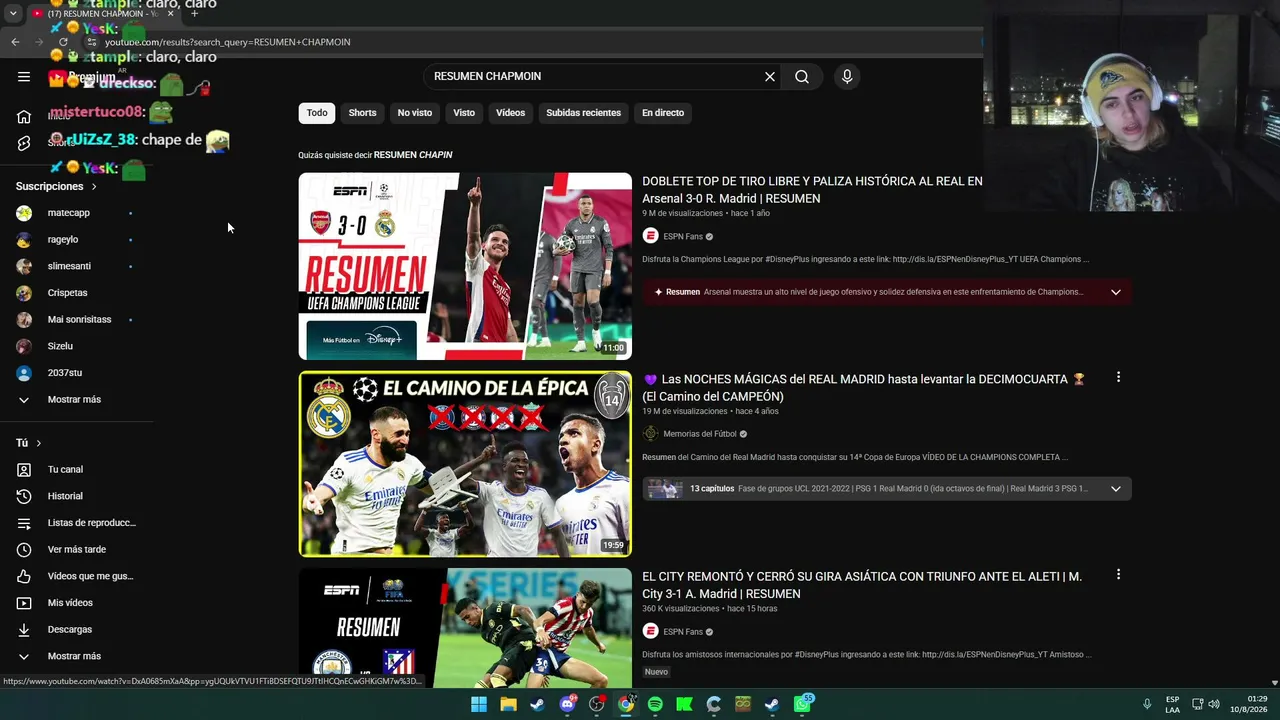
Task: Open ESPN Fans channel of Arsenal video
Action: [683, 237]
